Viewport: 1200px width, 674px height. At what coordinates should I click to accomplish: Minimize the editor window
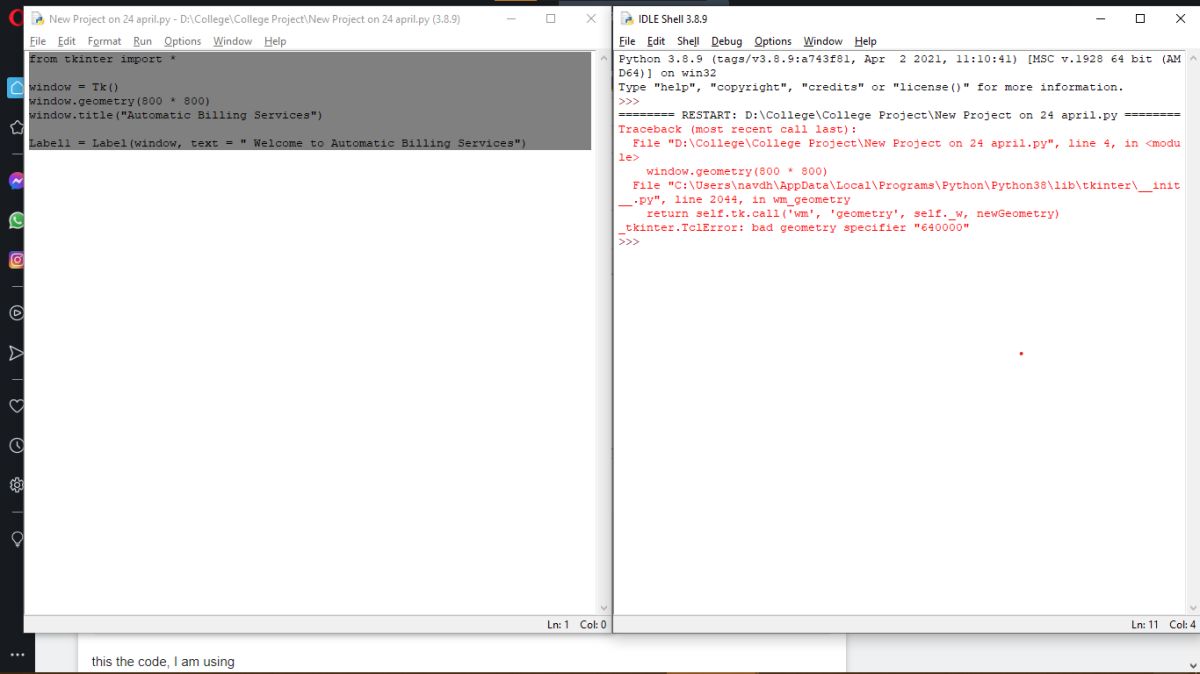[511, 19]
